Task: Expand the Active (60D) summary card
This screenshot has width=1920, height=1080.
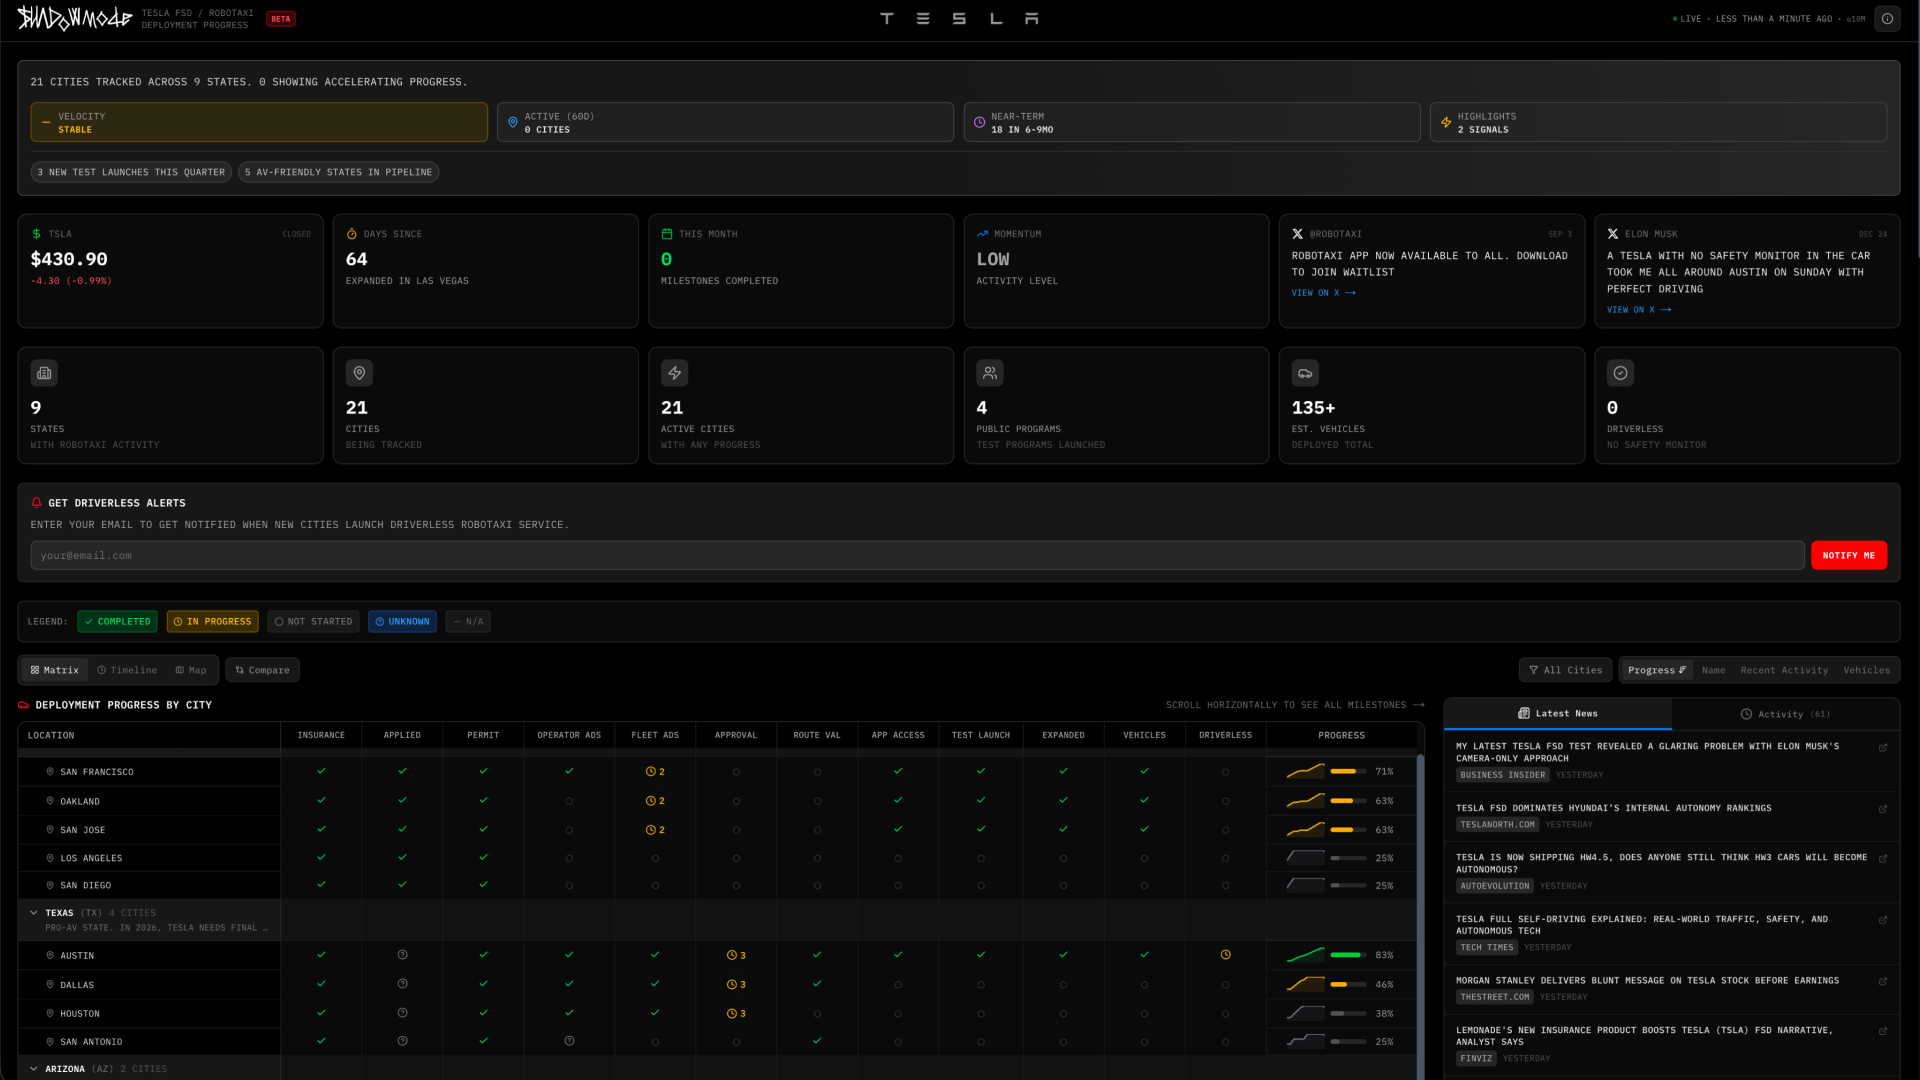Action: [x=725, y=122]
